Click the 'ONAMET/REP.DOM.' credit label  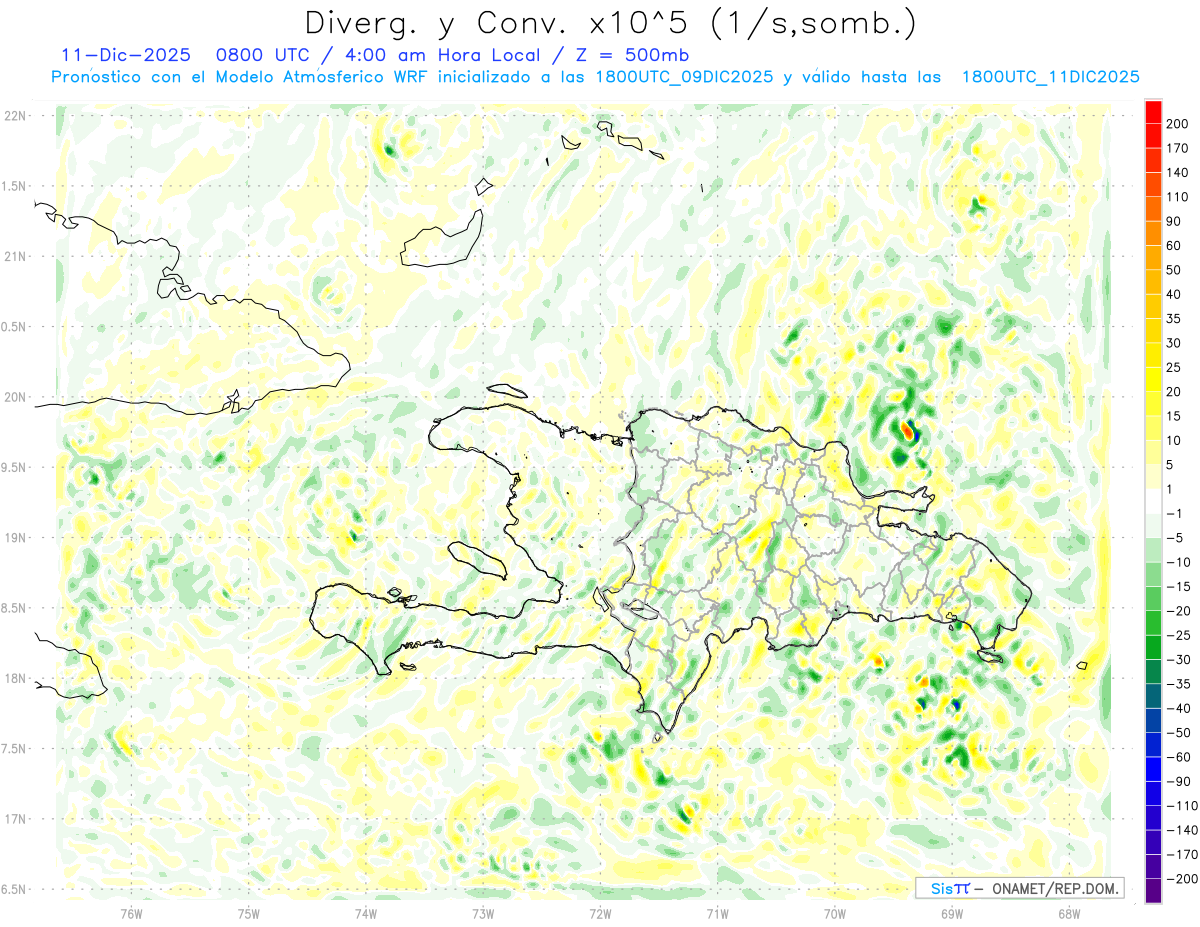[1057, 888]
